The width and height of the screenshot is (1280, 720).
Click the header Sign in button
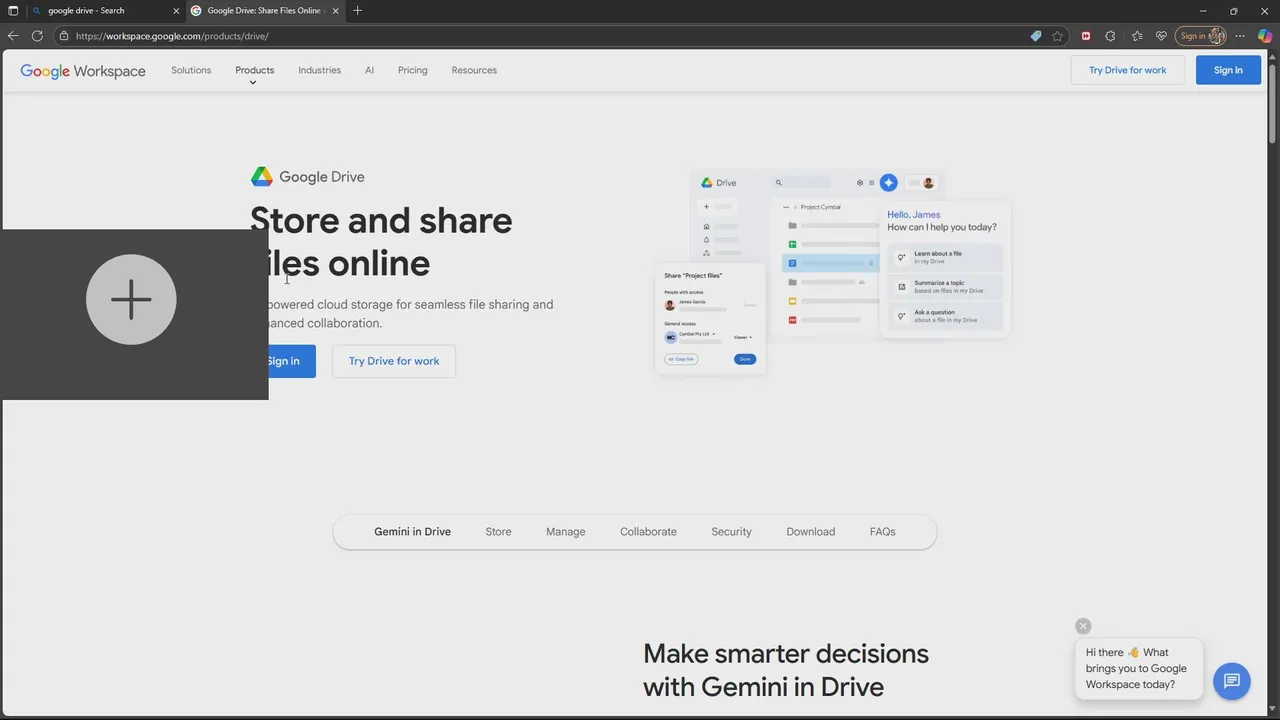pyautogui.click(x=1228, y=70)
